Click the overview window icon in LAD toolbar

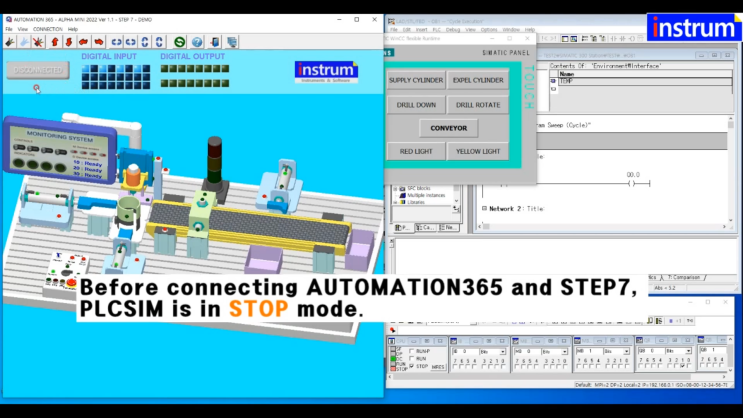coord(565,39)
